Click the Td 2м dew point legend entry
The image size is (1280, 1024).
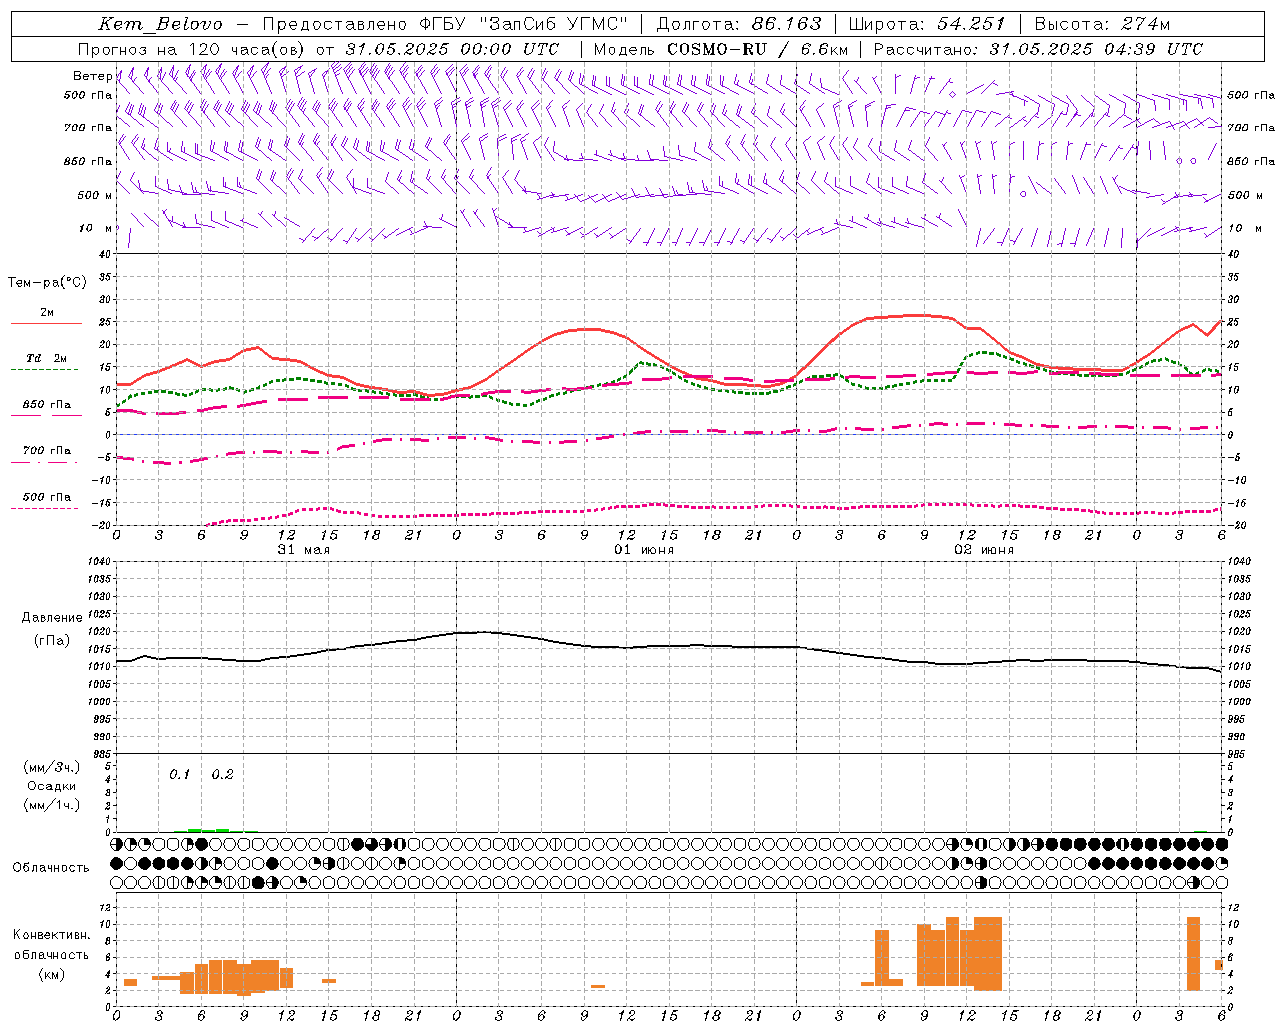pos(47,358)
